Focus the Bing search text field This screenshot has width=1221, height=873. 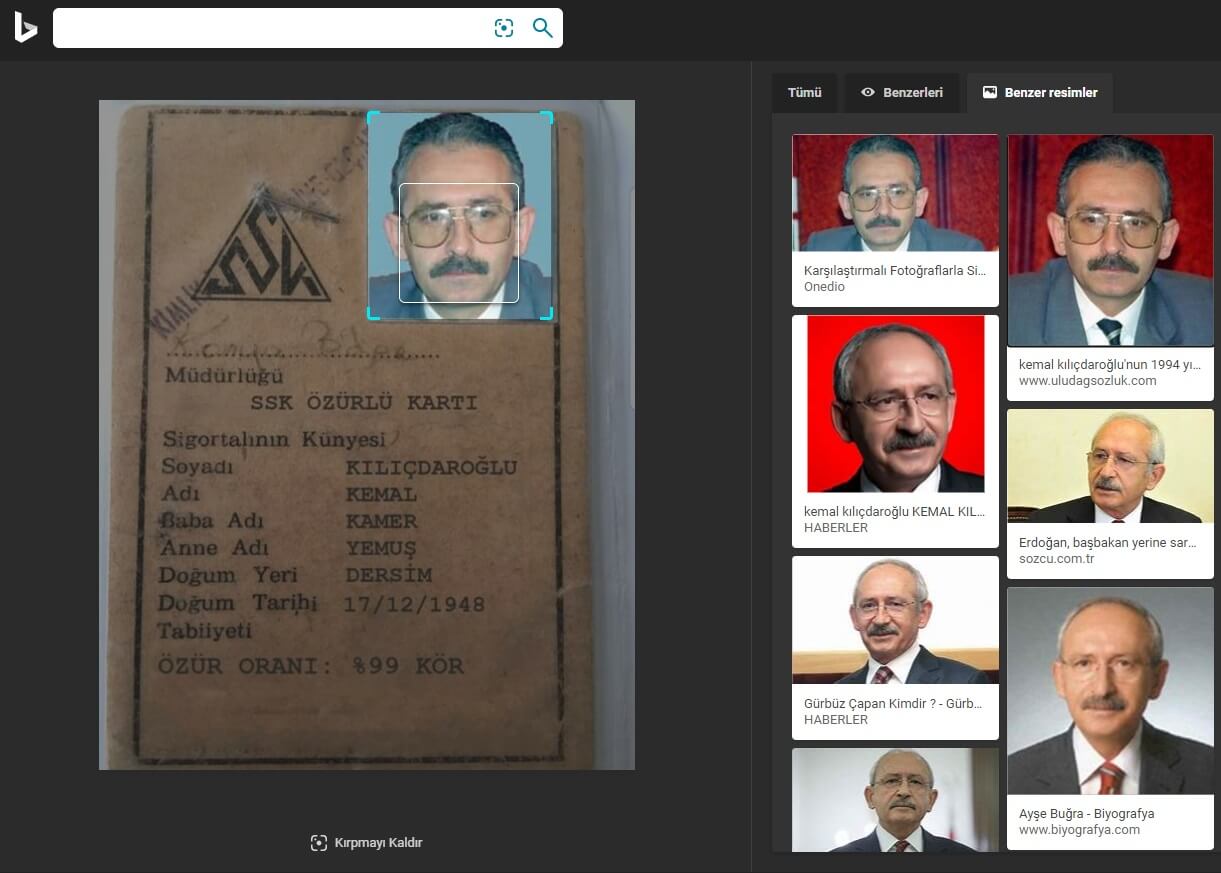pyautogui.click(x=270, y=28)
